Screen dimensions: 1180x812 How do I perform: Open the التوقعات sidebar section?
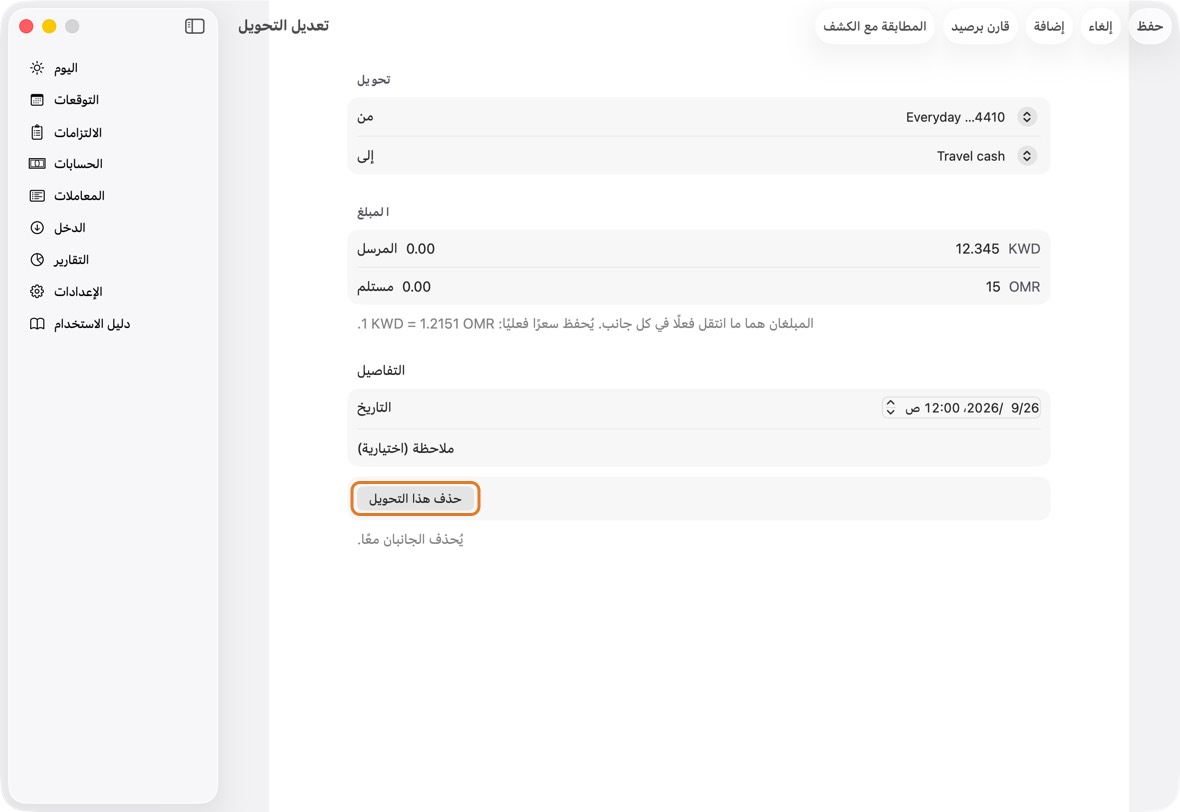(113, 100)
